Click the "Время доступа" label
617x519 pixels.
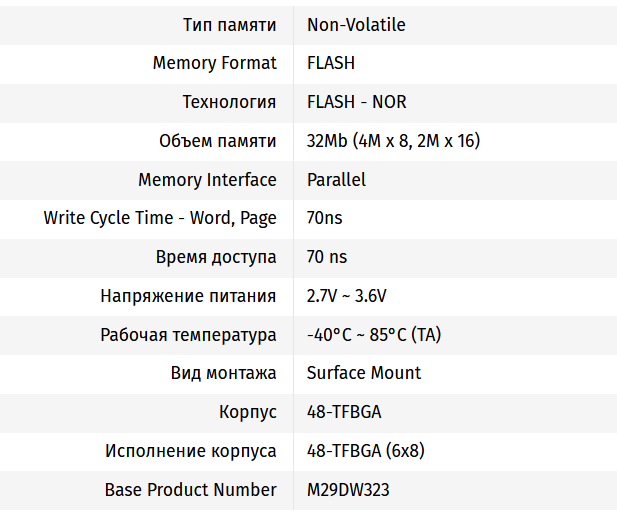216,257
